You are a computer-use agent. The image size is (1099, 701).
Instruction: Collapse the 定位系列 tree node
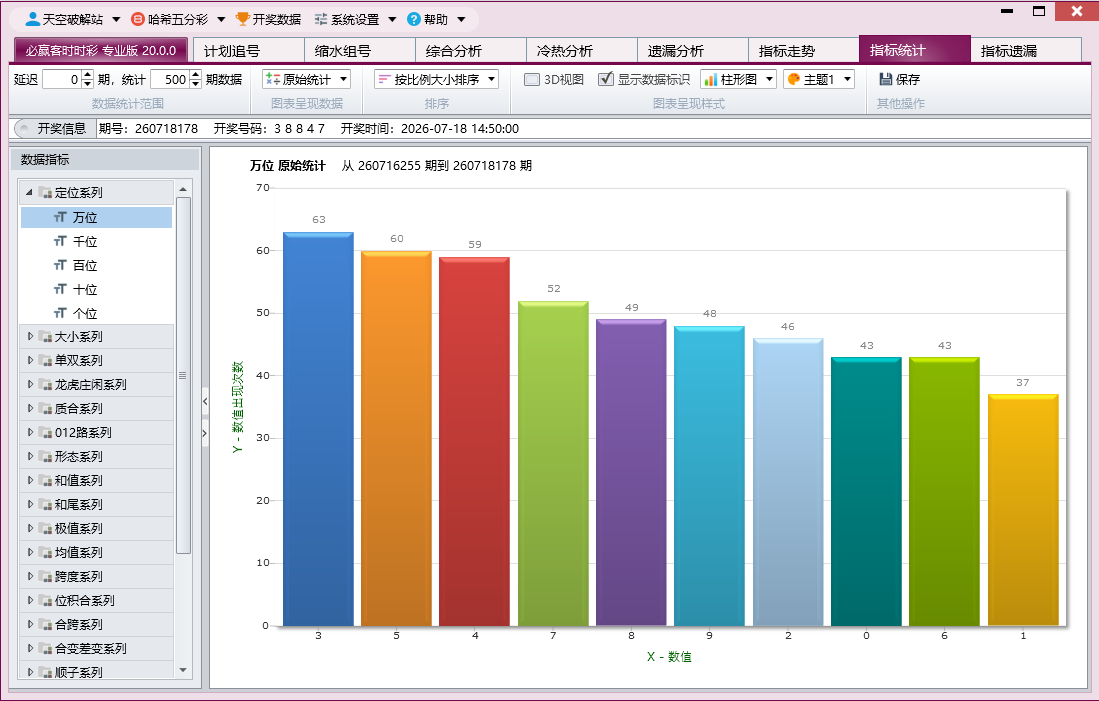(29, 192)
